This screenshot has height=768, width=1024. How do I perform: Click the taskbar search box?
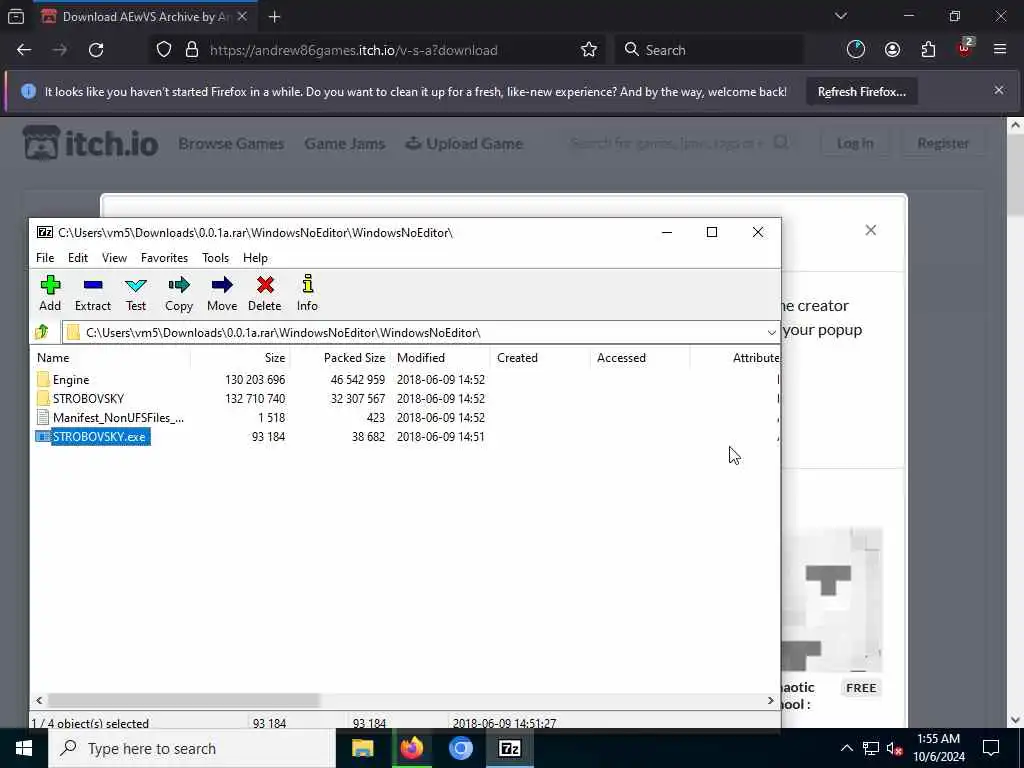[x=191, y=748]
